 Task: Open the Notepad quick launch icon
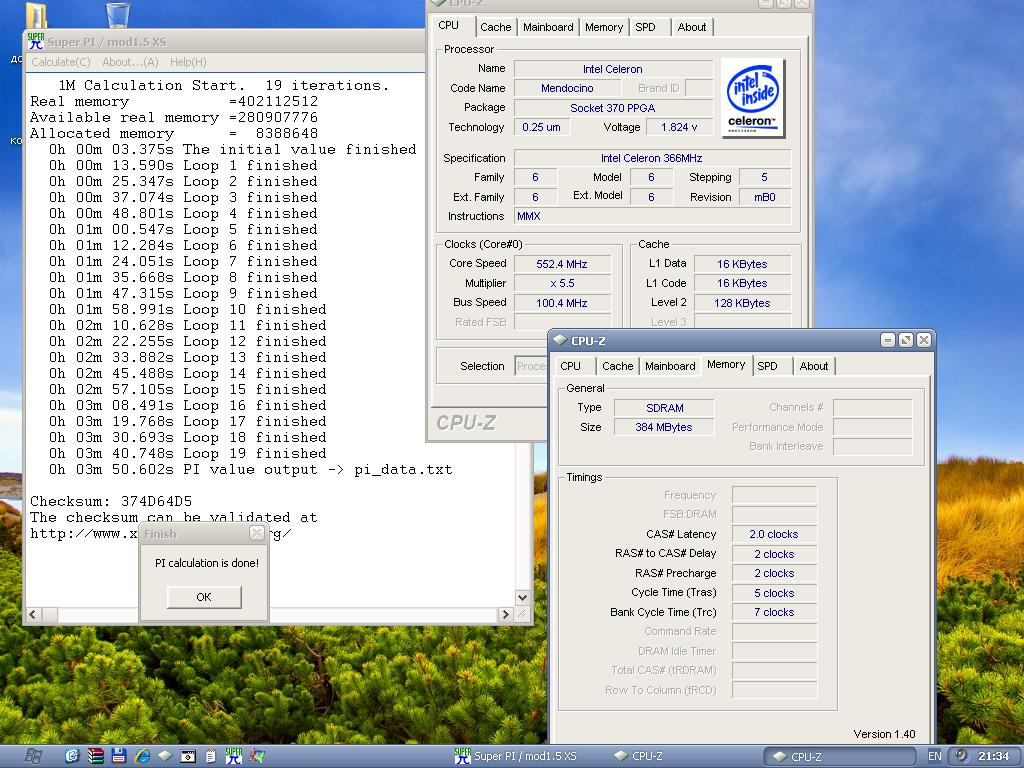coord(210,756)
